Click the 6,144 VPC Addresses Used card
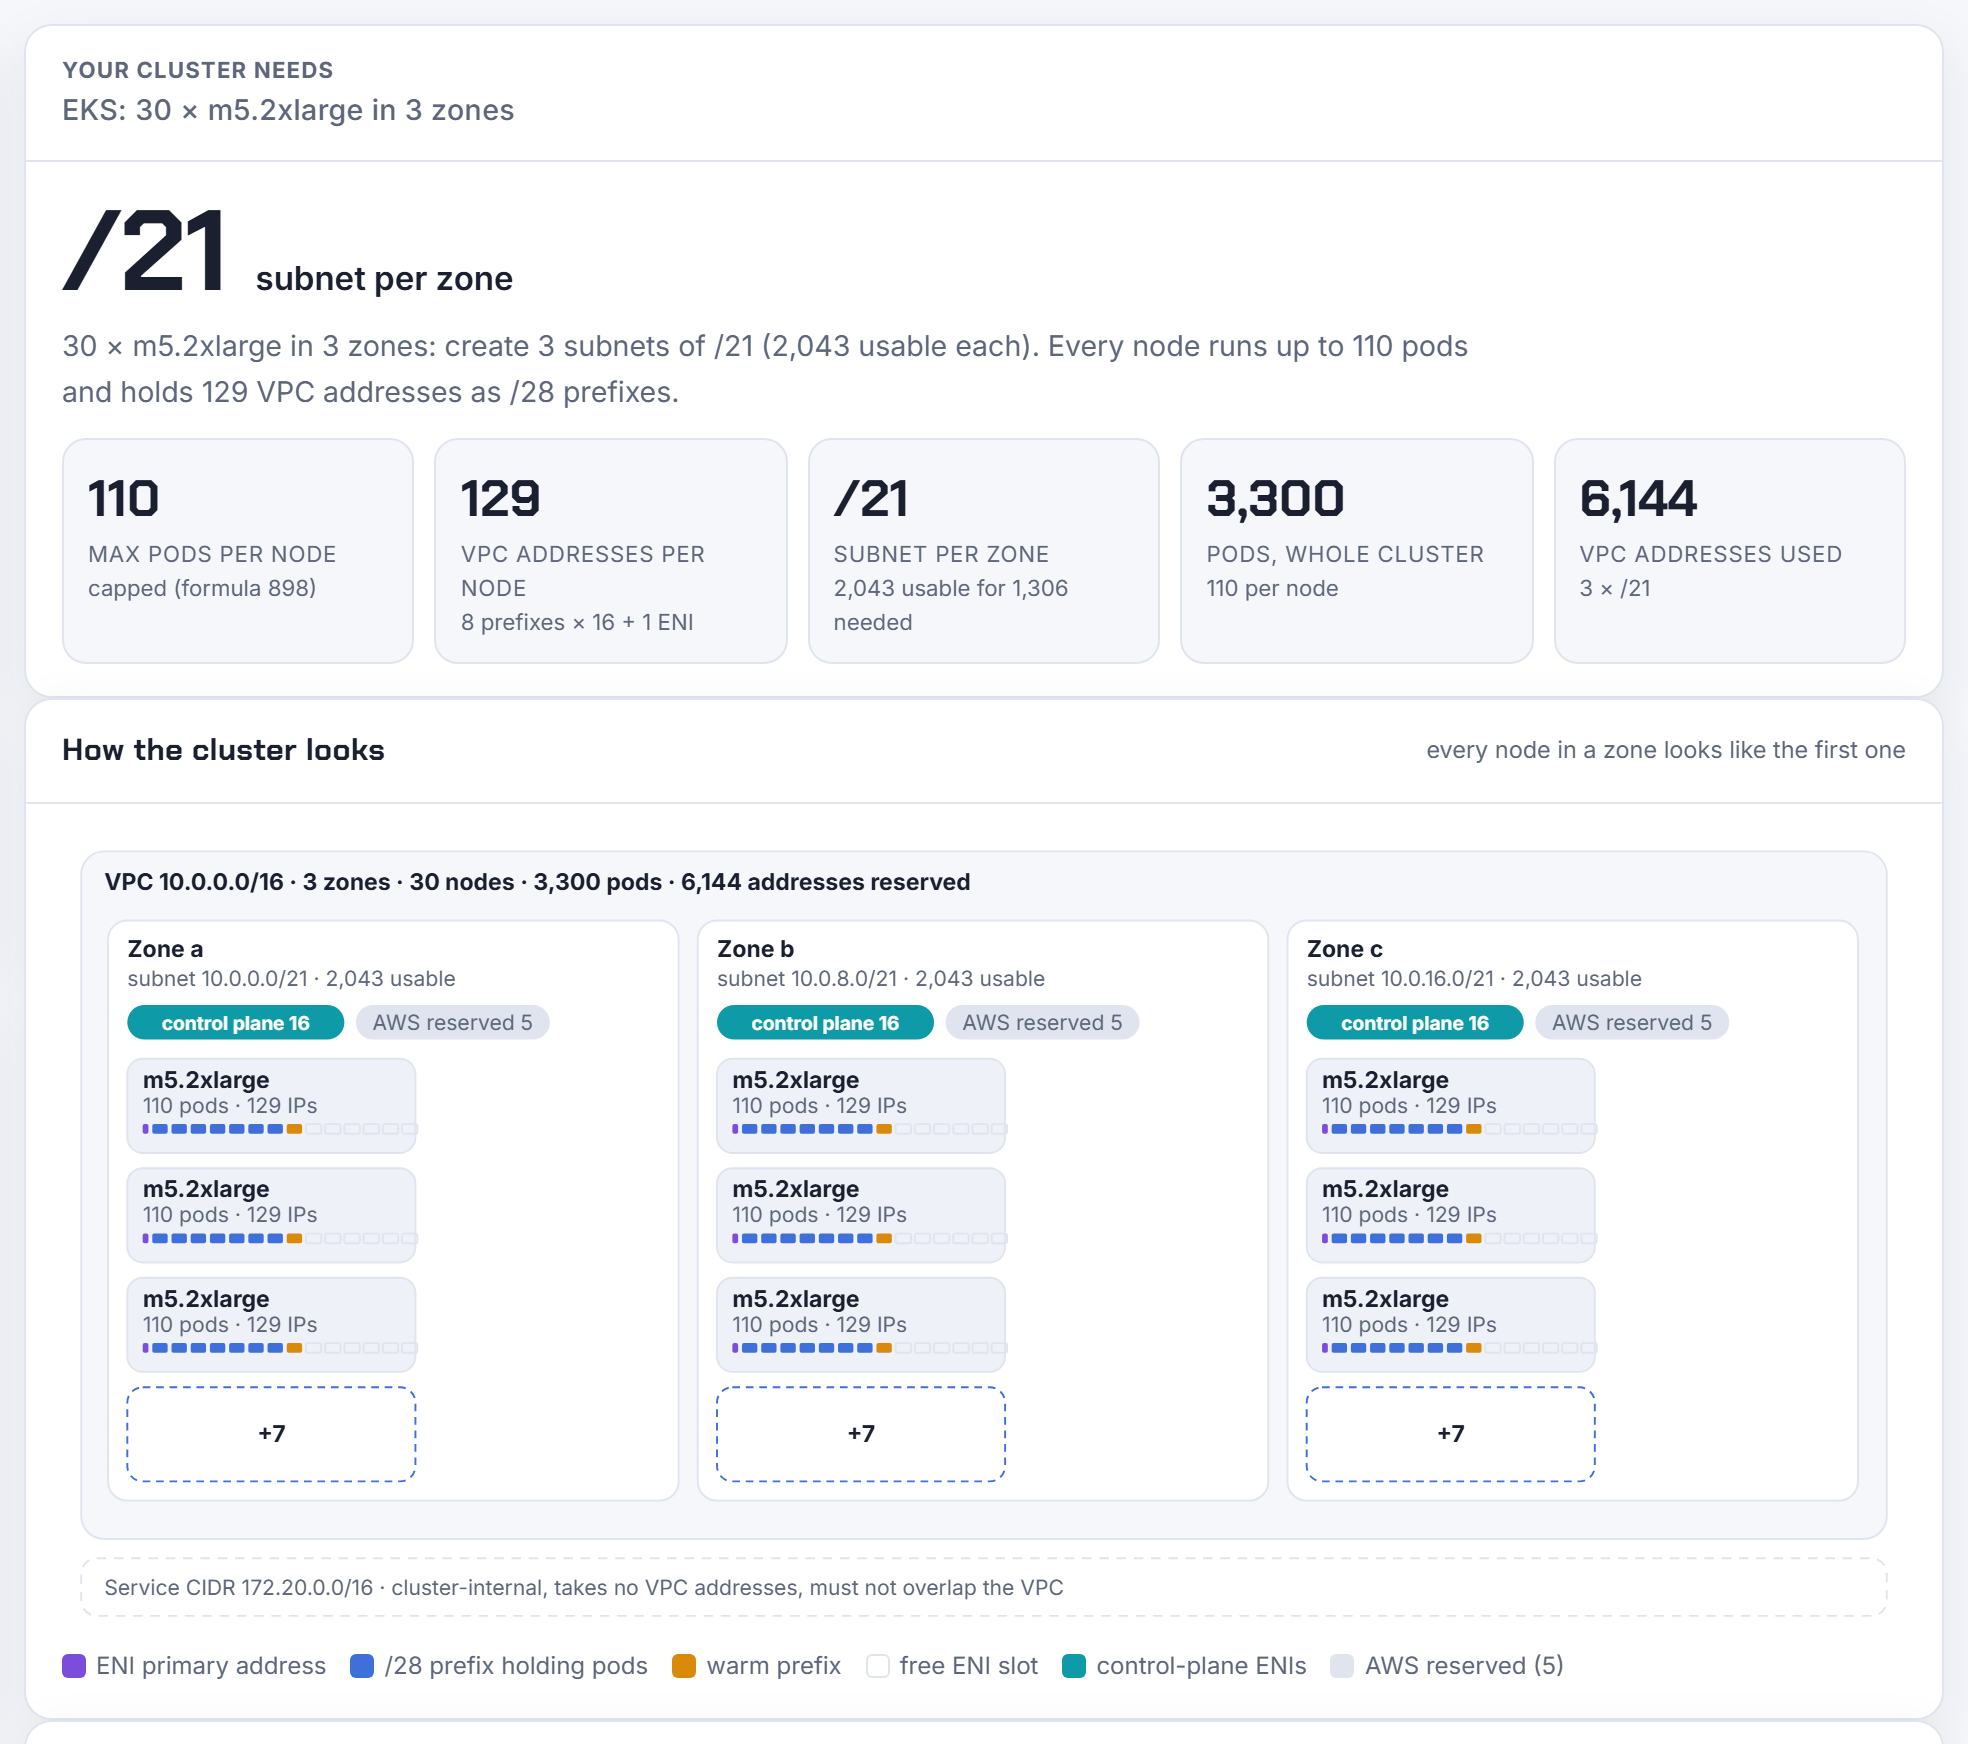Viewport: 1968px width, 1744px height. click(x=1730, y=551)
